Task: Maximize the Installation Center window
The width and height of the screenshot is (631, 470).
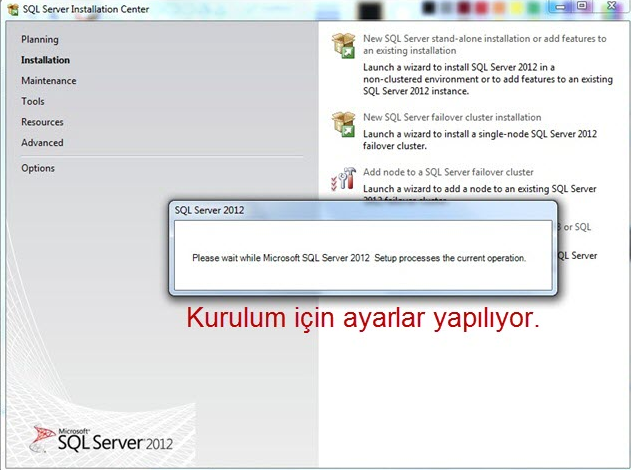Action: [582, 6]
